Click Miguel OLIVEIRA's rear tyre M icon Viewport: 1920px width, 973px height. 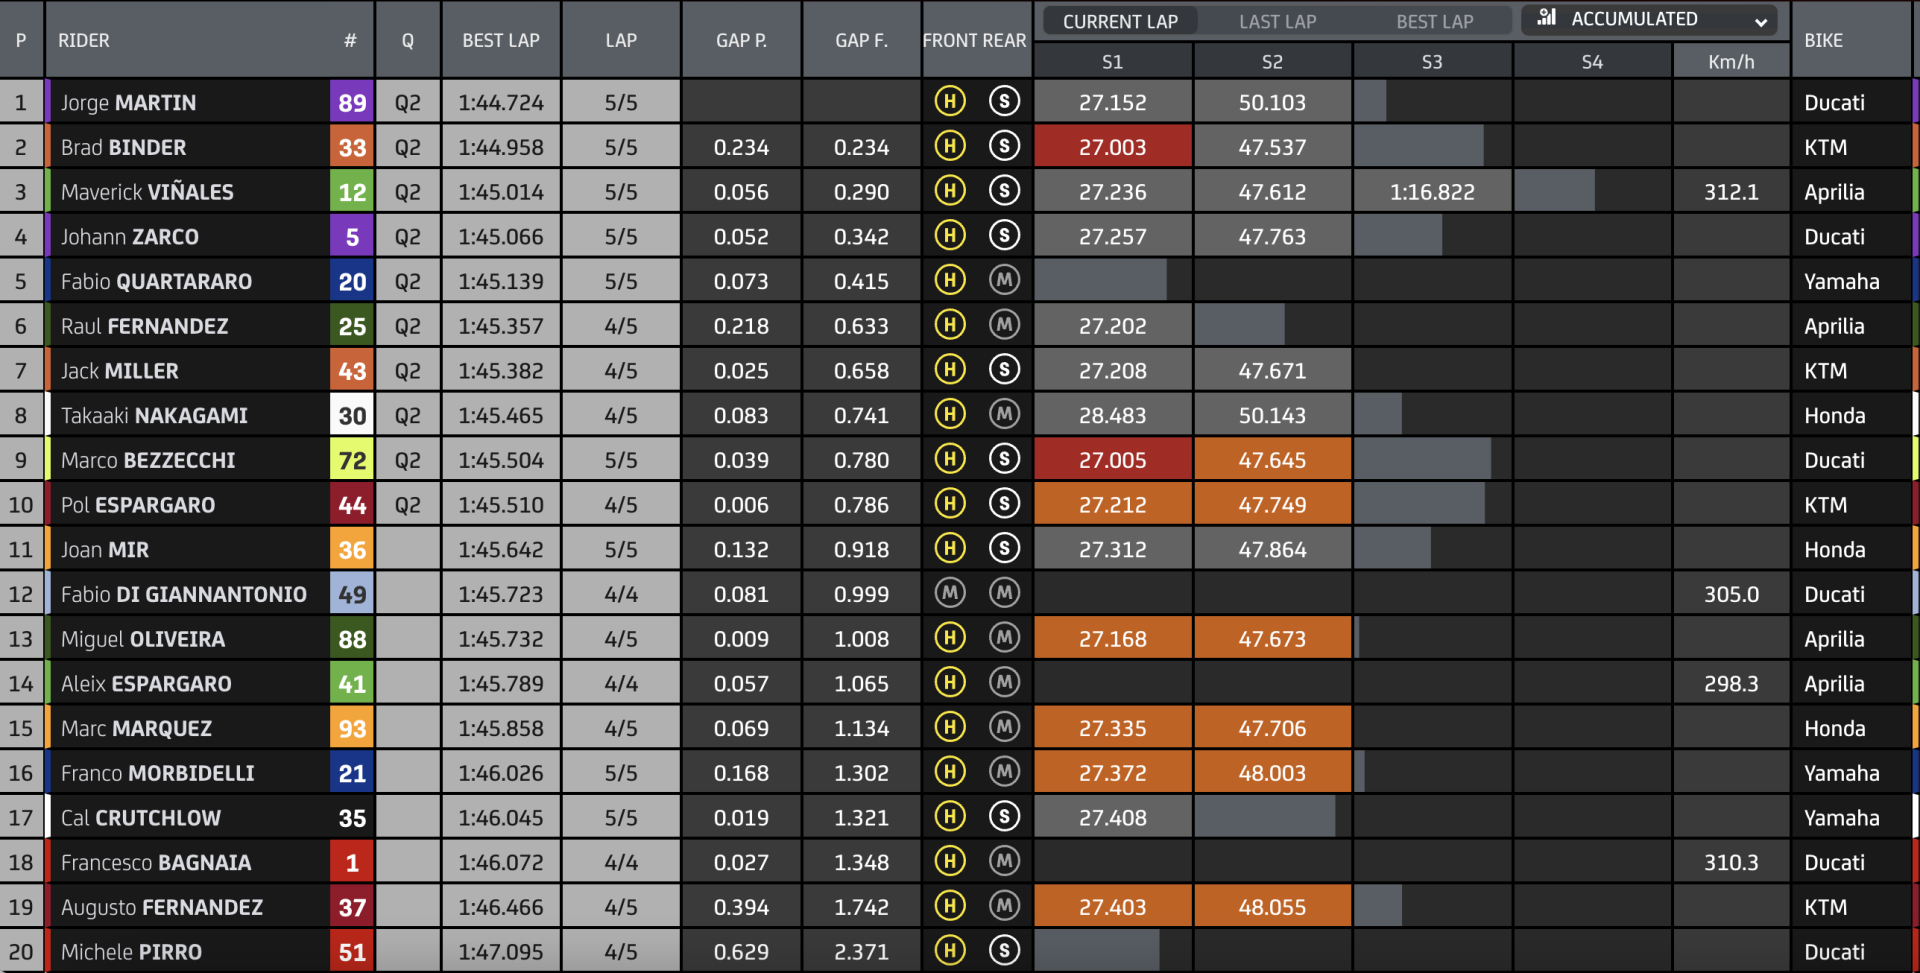[x=1004, y=637]
